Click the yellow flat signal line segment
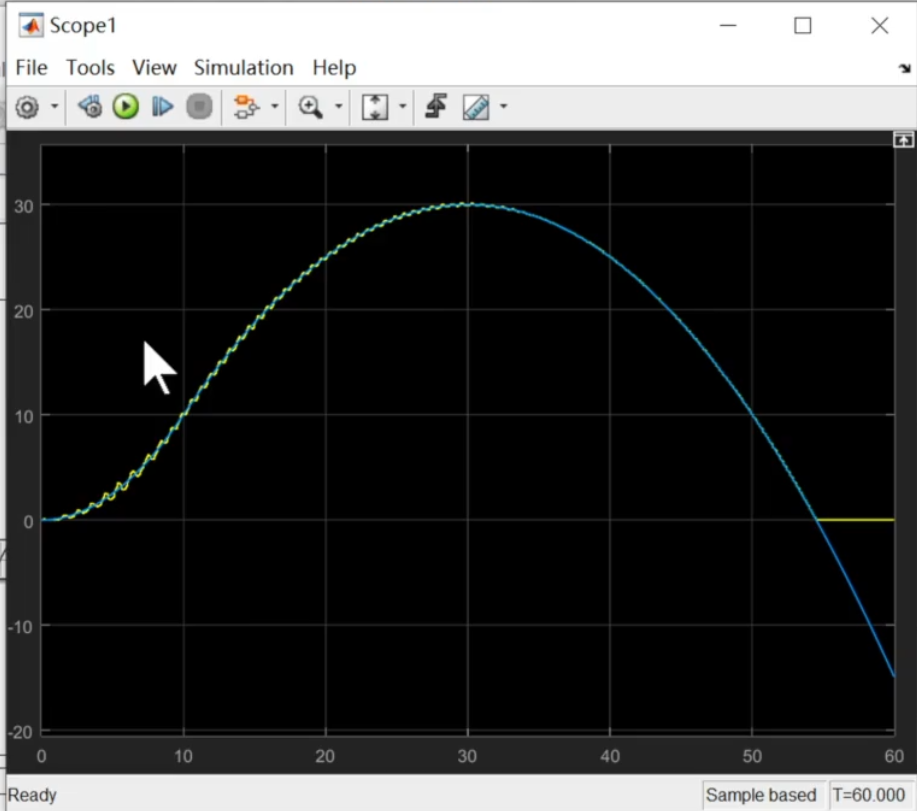The image size is (917, 811). (x=856, y=520)
